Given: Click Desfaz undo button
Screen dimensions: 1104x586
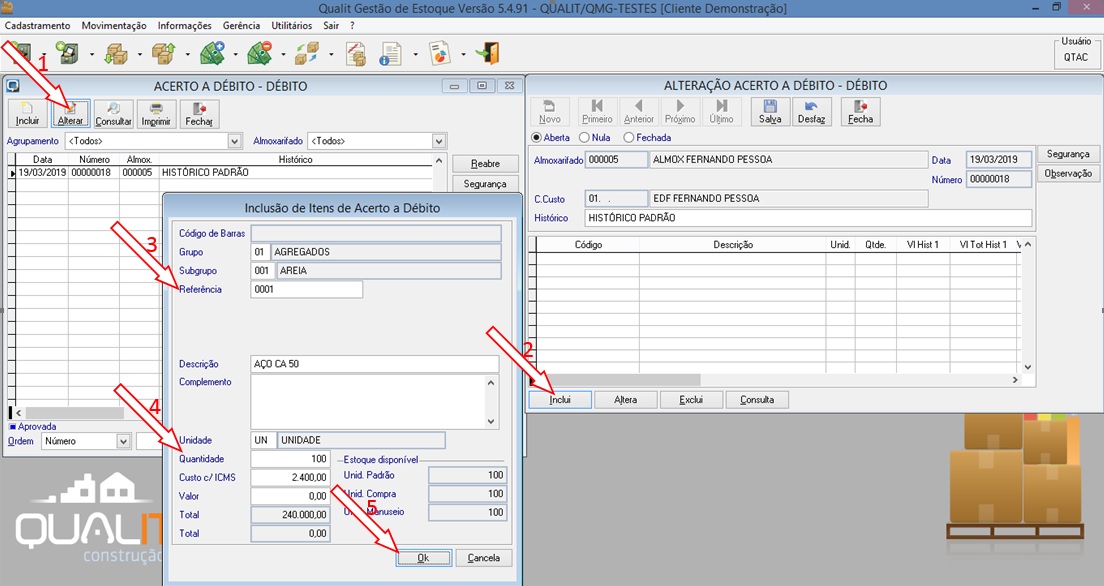Looking at the screenshot, I should pos(811,111).
